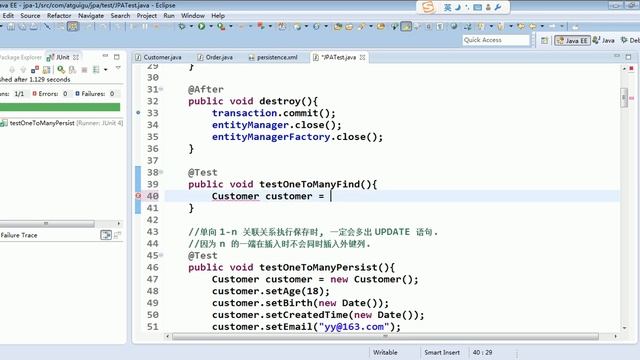Open the Refactor menu
Screen dimensions: 640x360
click(x=59, y=16)
